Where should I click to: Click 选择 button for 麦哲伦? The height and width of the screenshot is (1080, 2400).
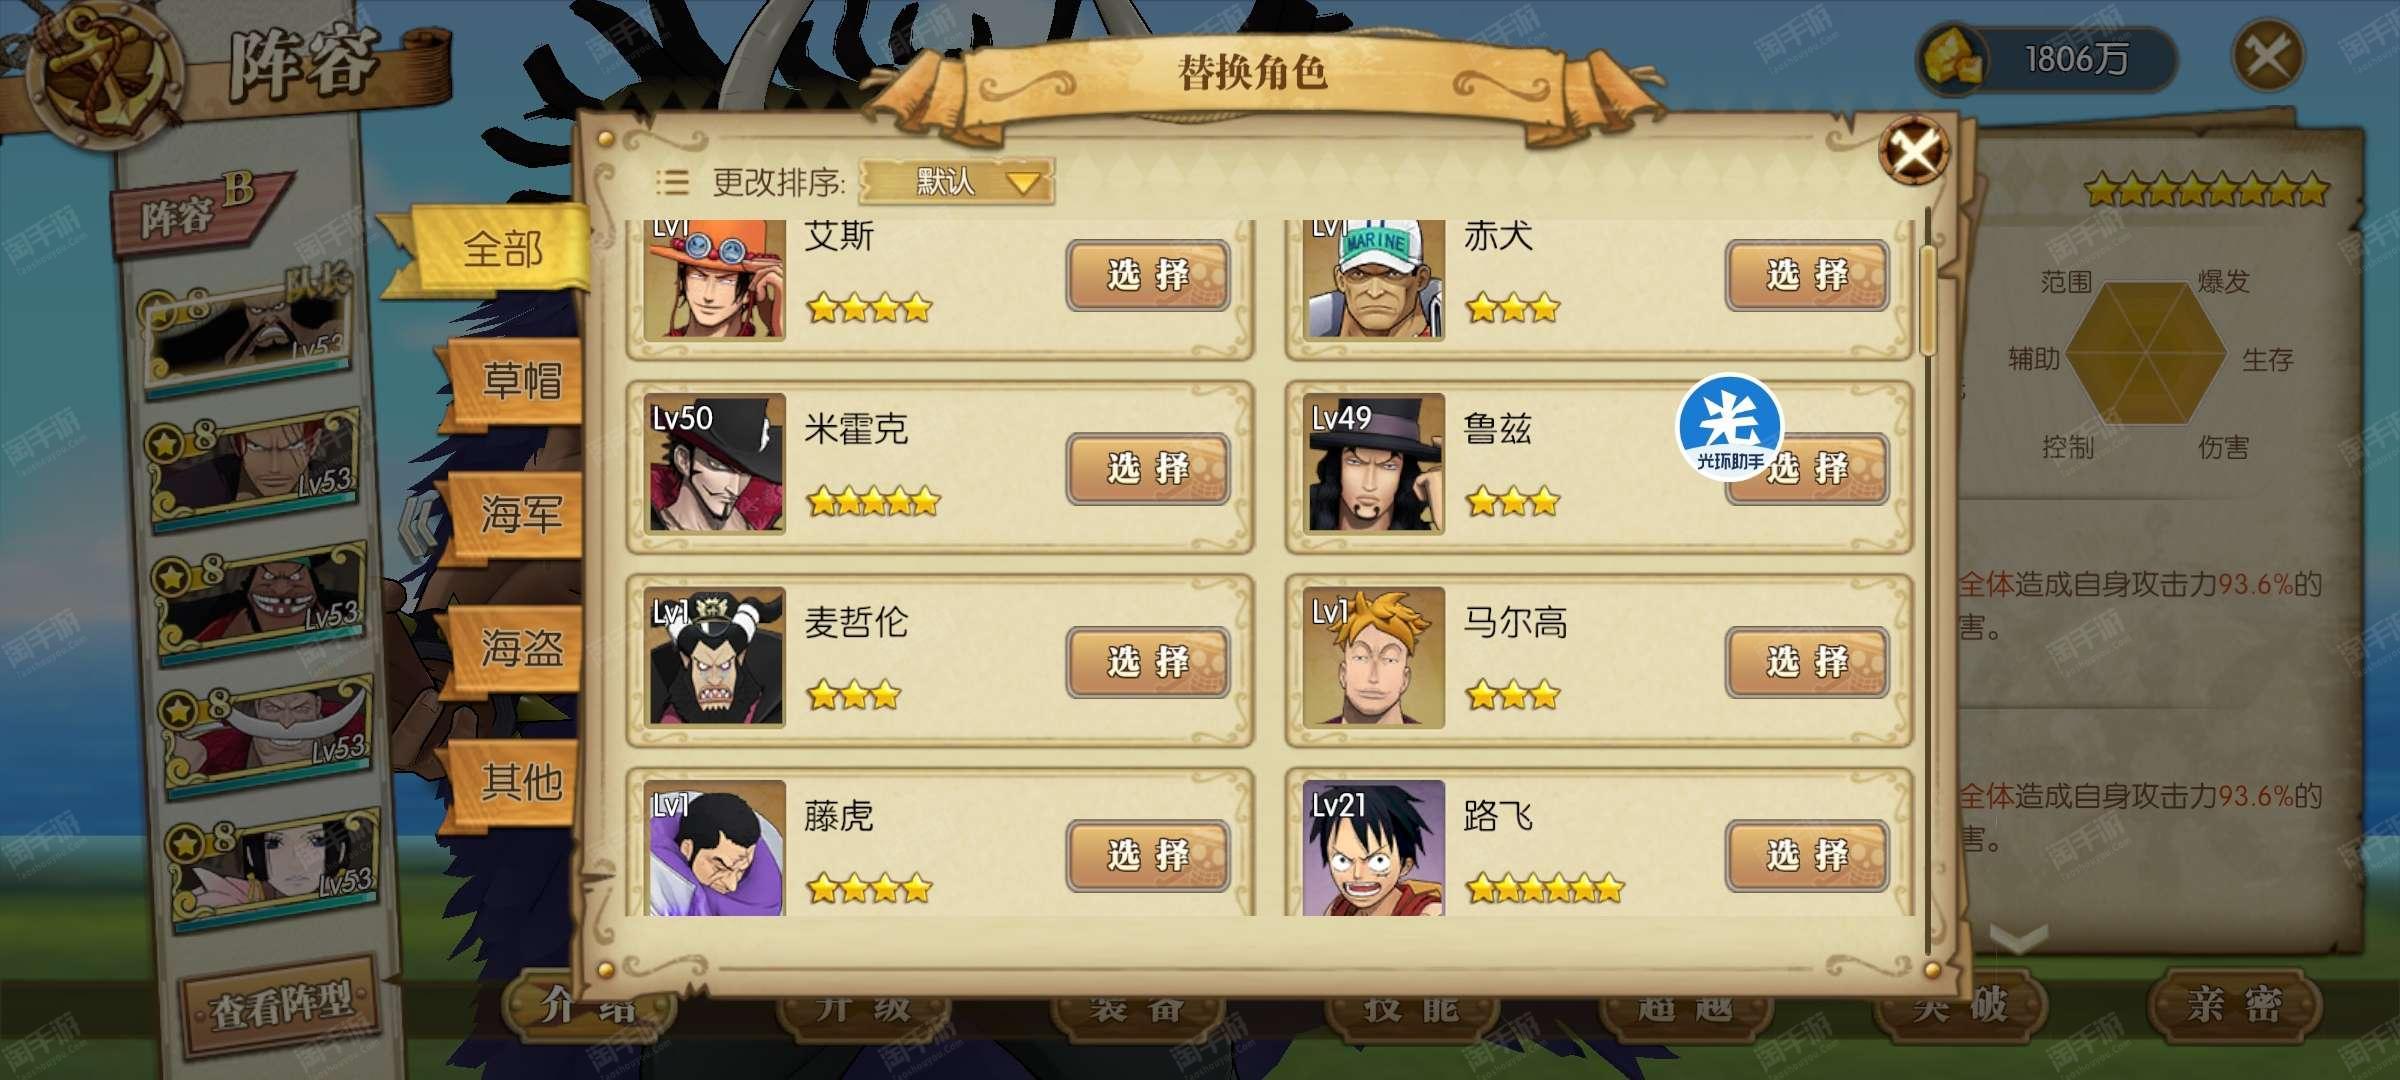tap(1148, 661)
